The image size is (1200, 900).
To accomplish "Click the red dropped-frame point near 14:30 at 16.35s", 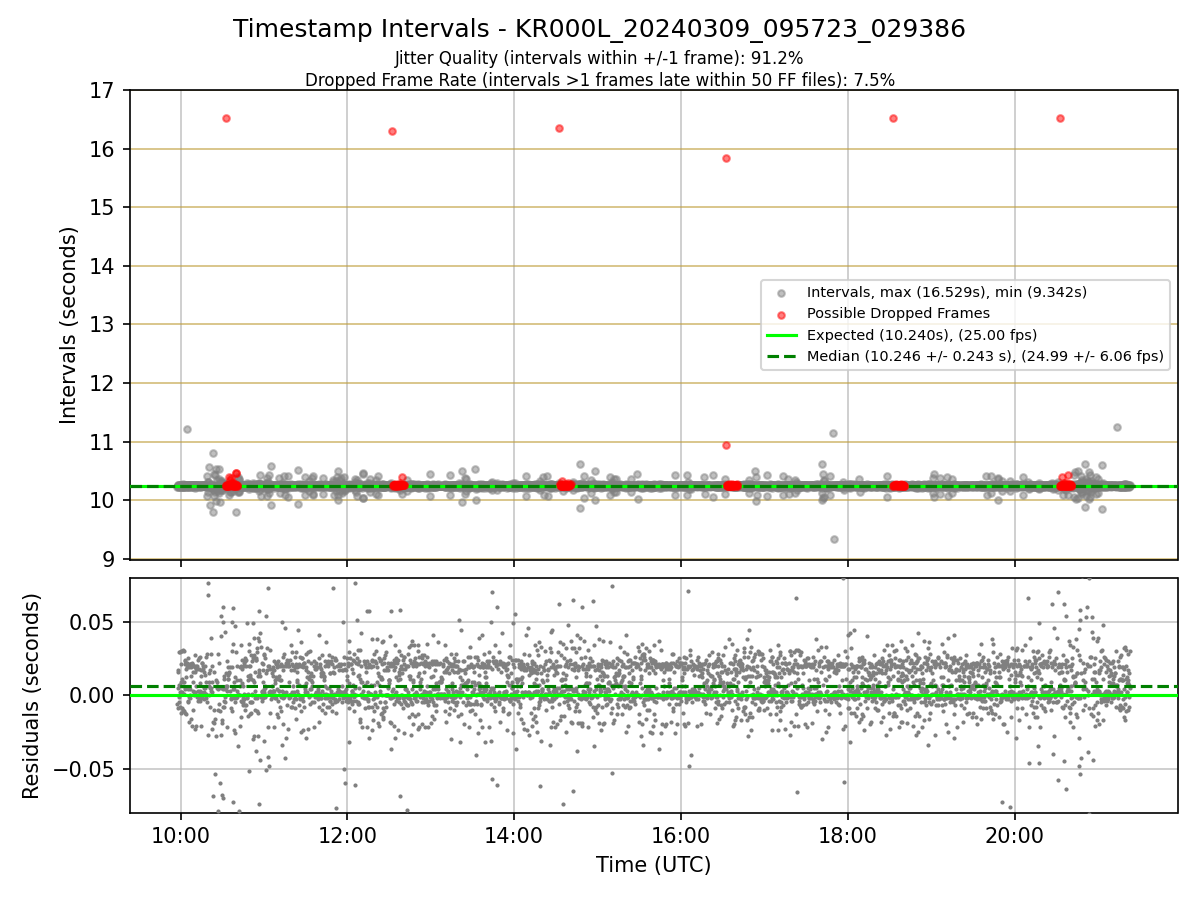I will (x=559, y=128).
